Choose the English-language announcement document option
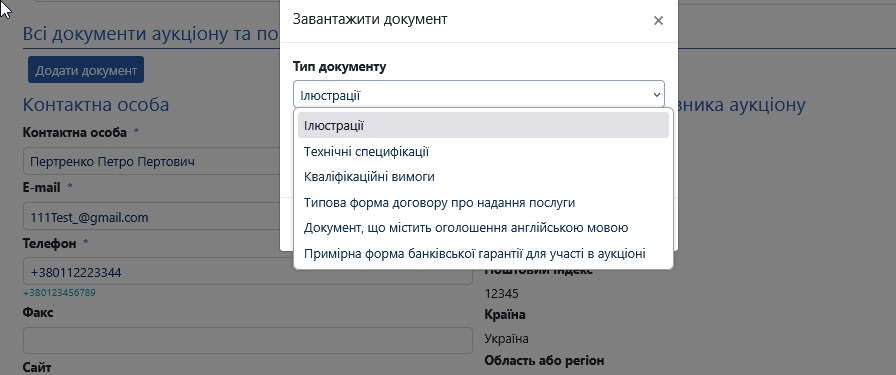 [483, 228]
